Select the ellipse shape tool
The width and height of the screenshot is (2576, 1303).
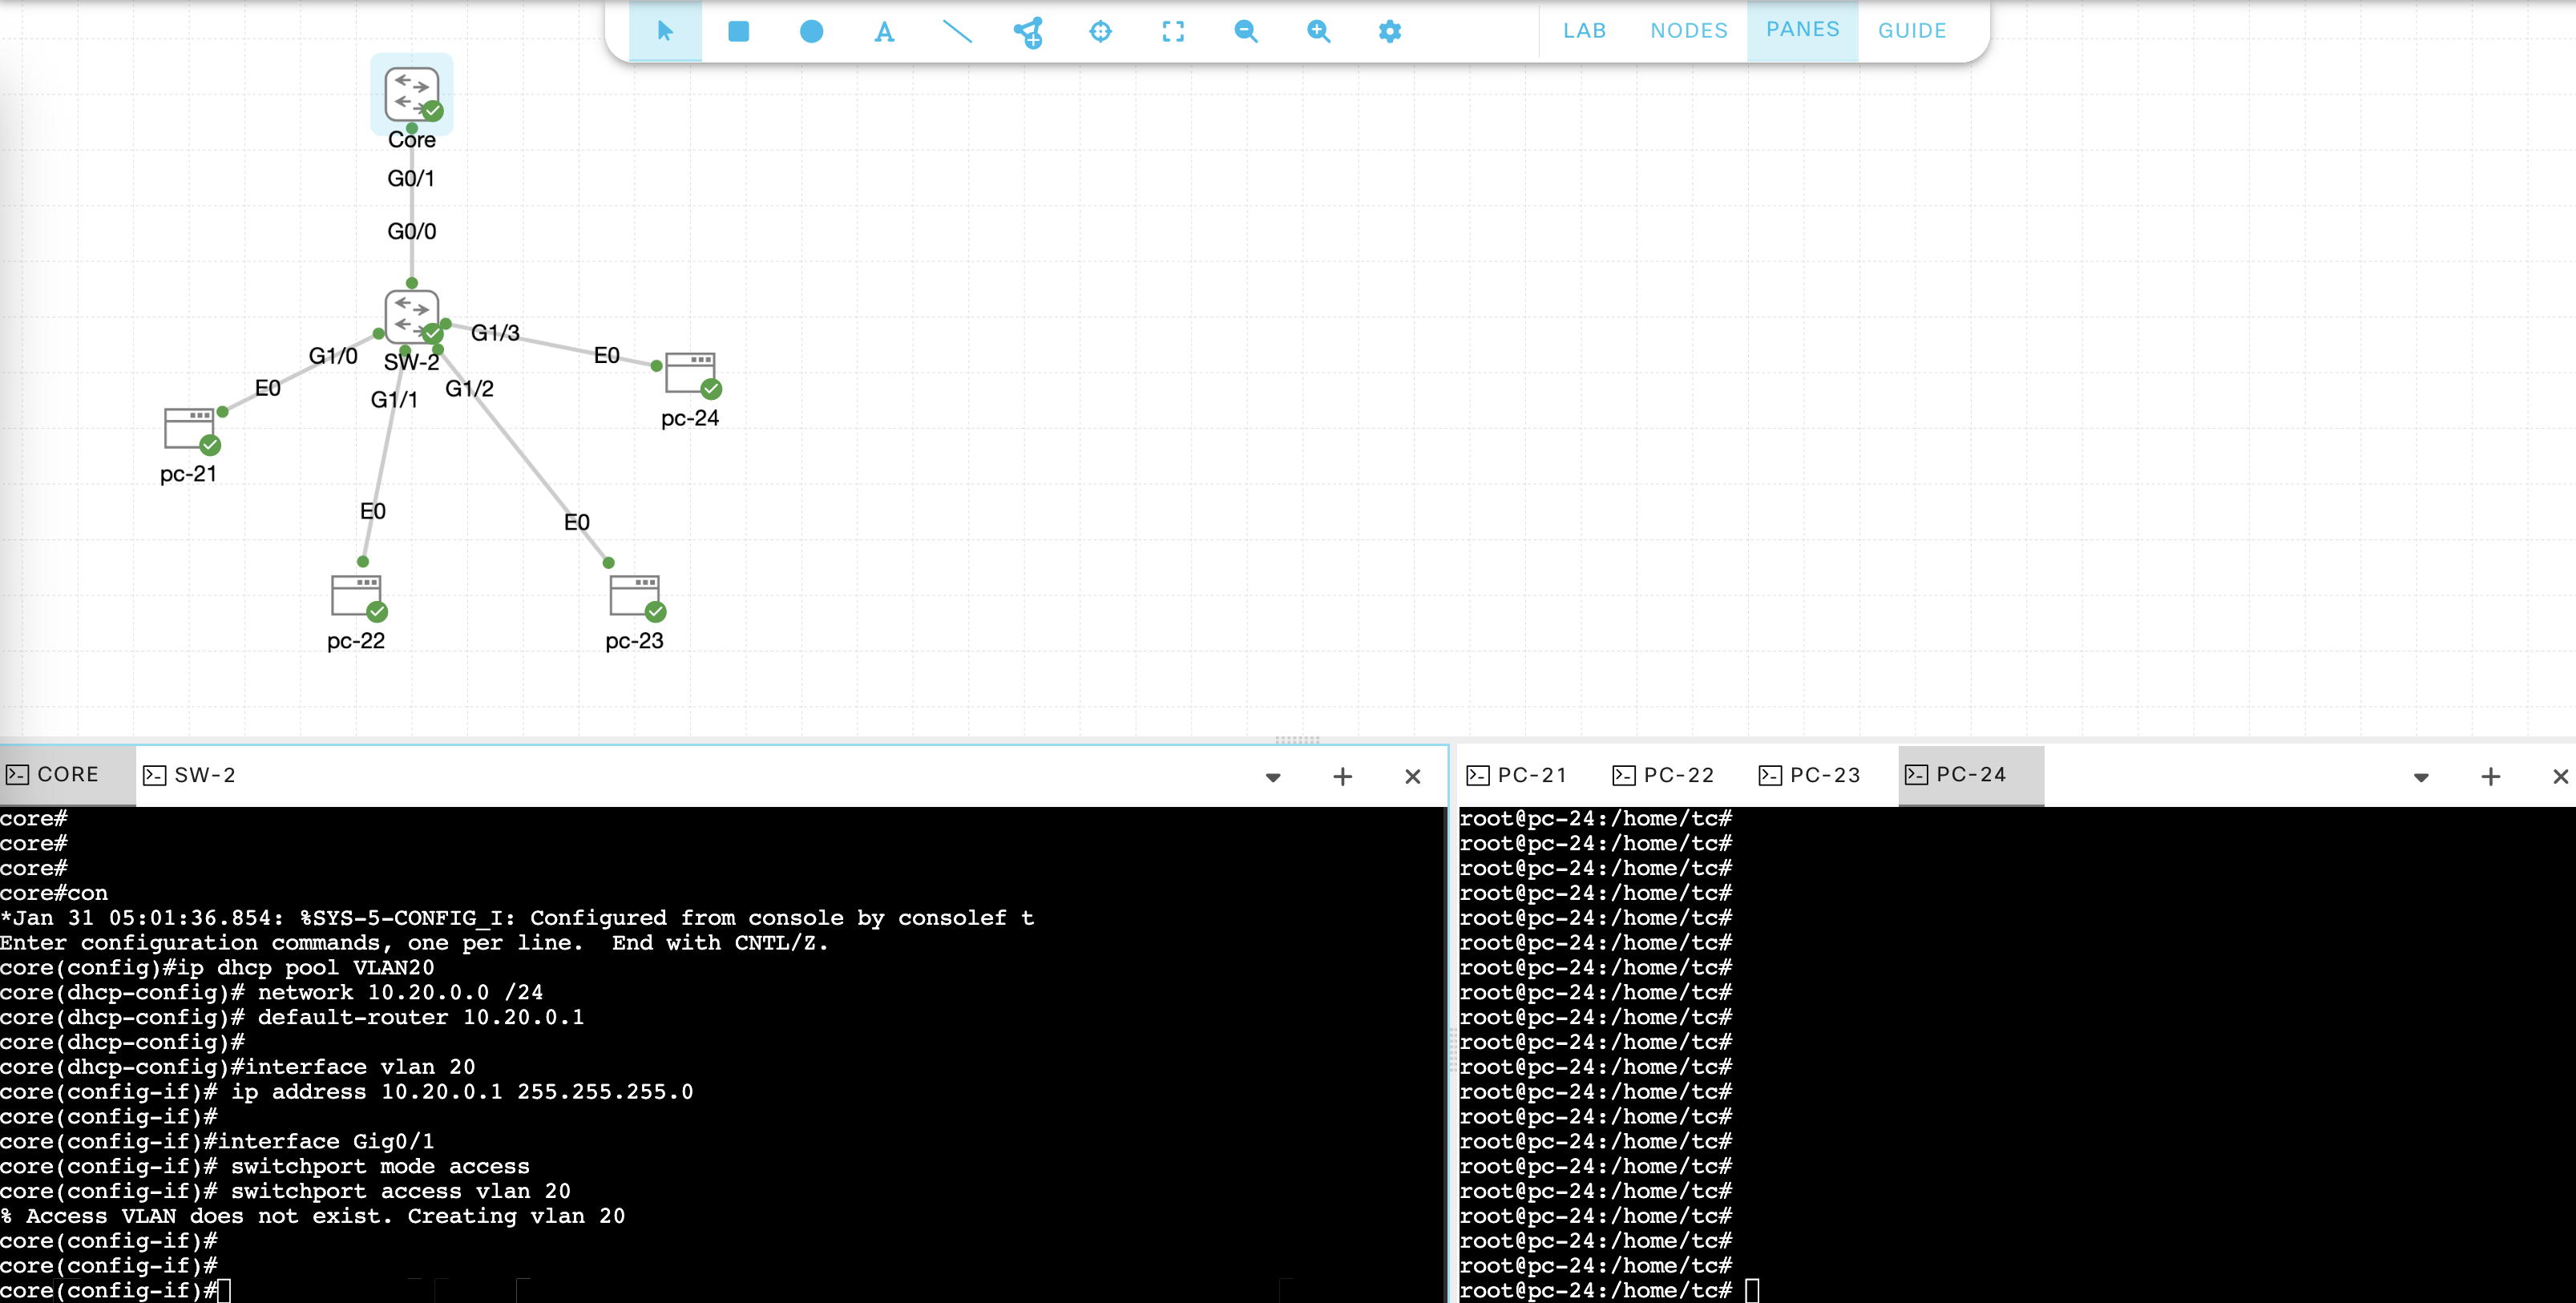pos(811,31)
